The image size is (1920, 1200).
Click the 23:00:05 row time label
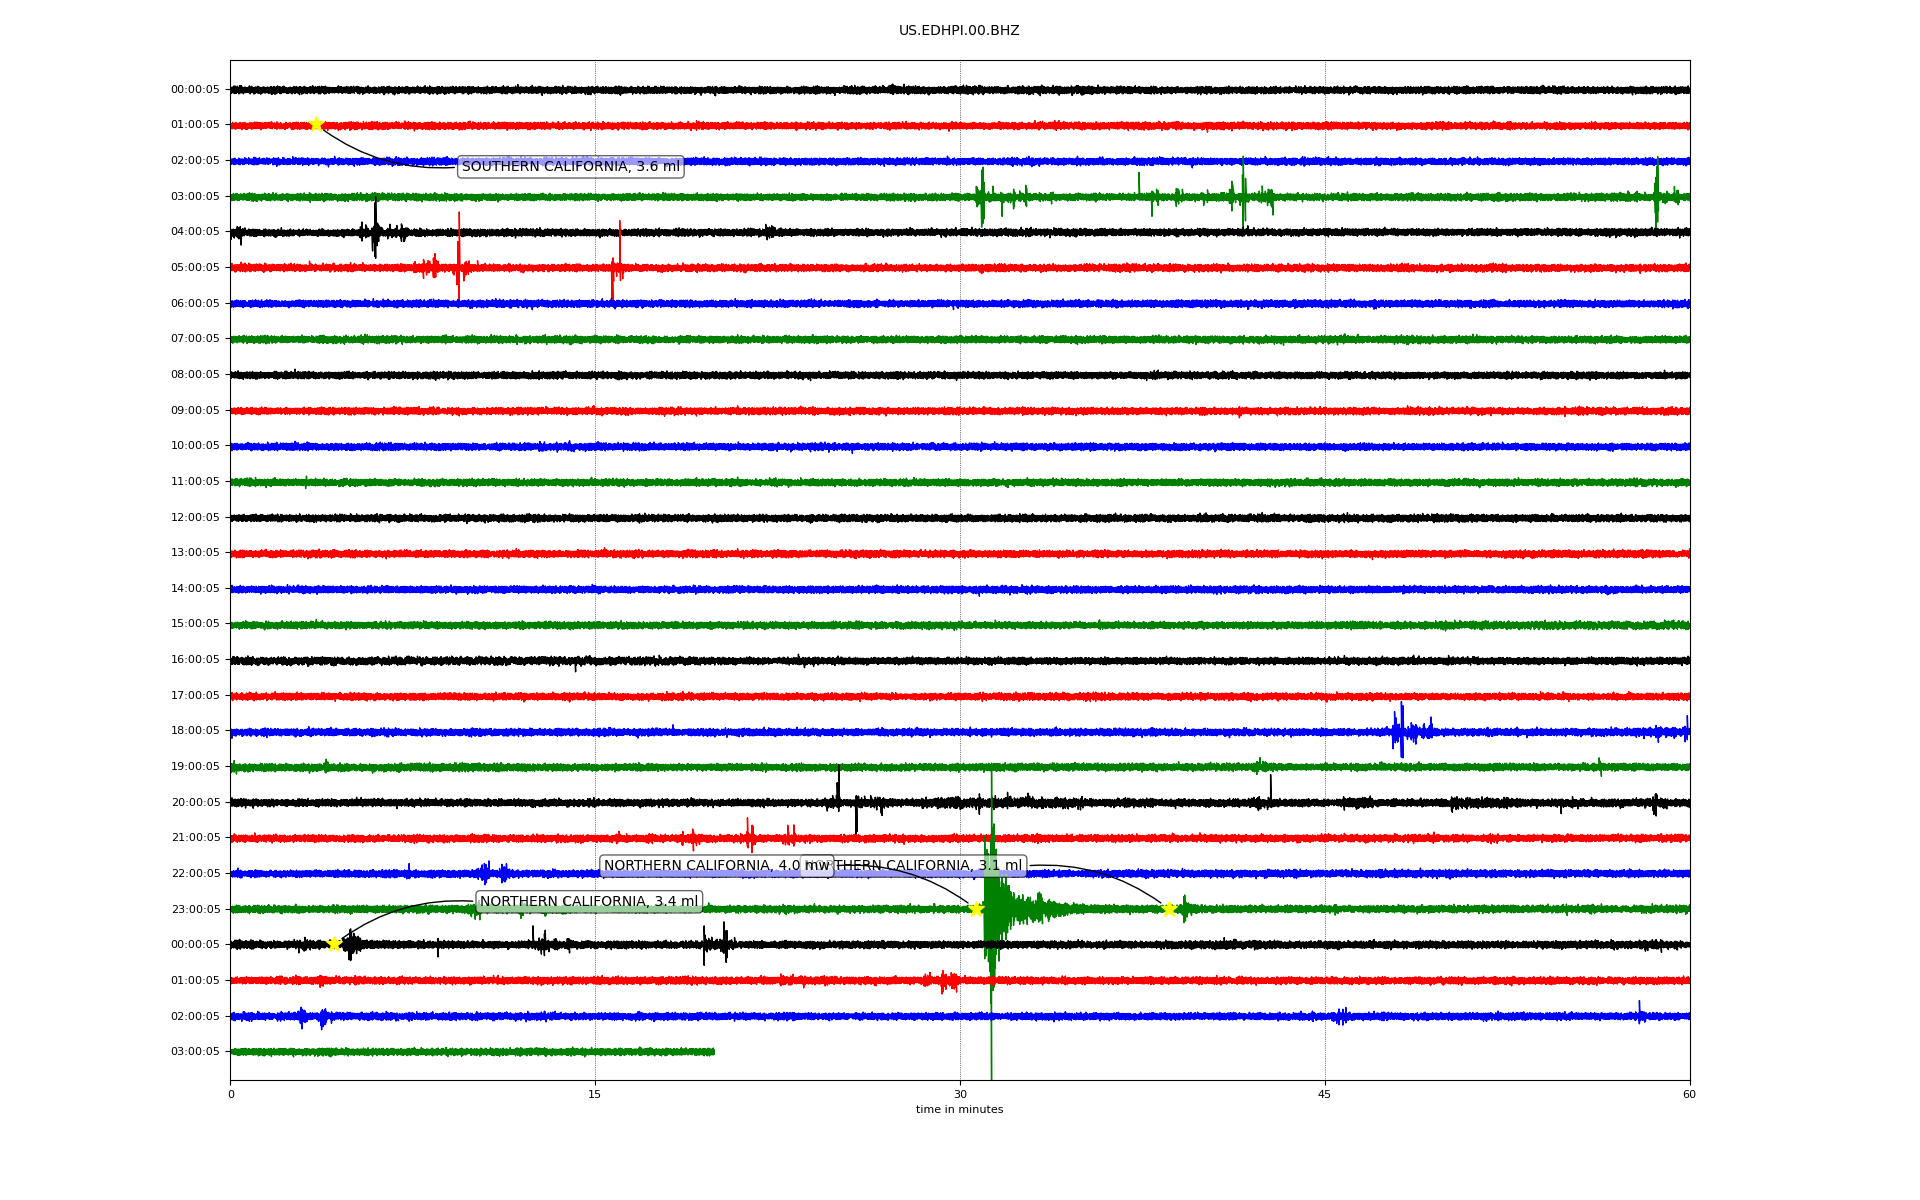coord(195,910)
